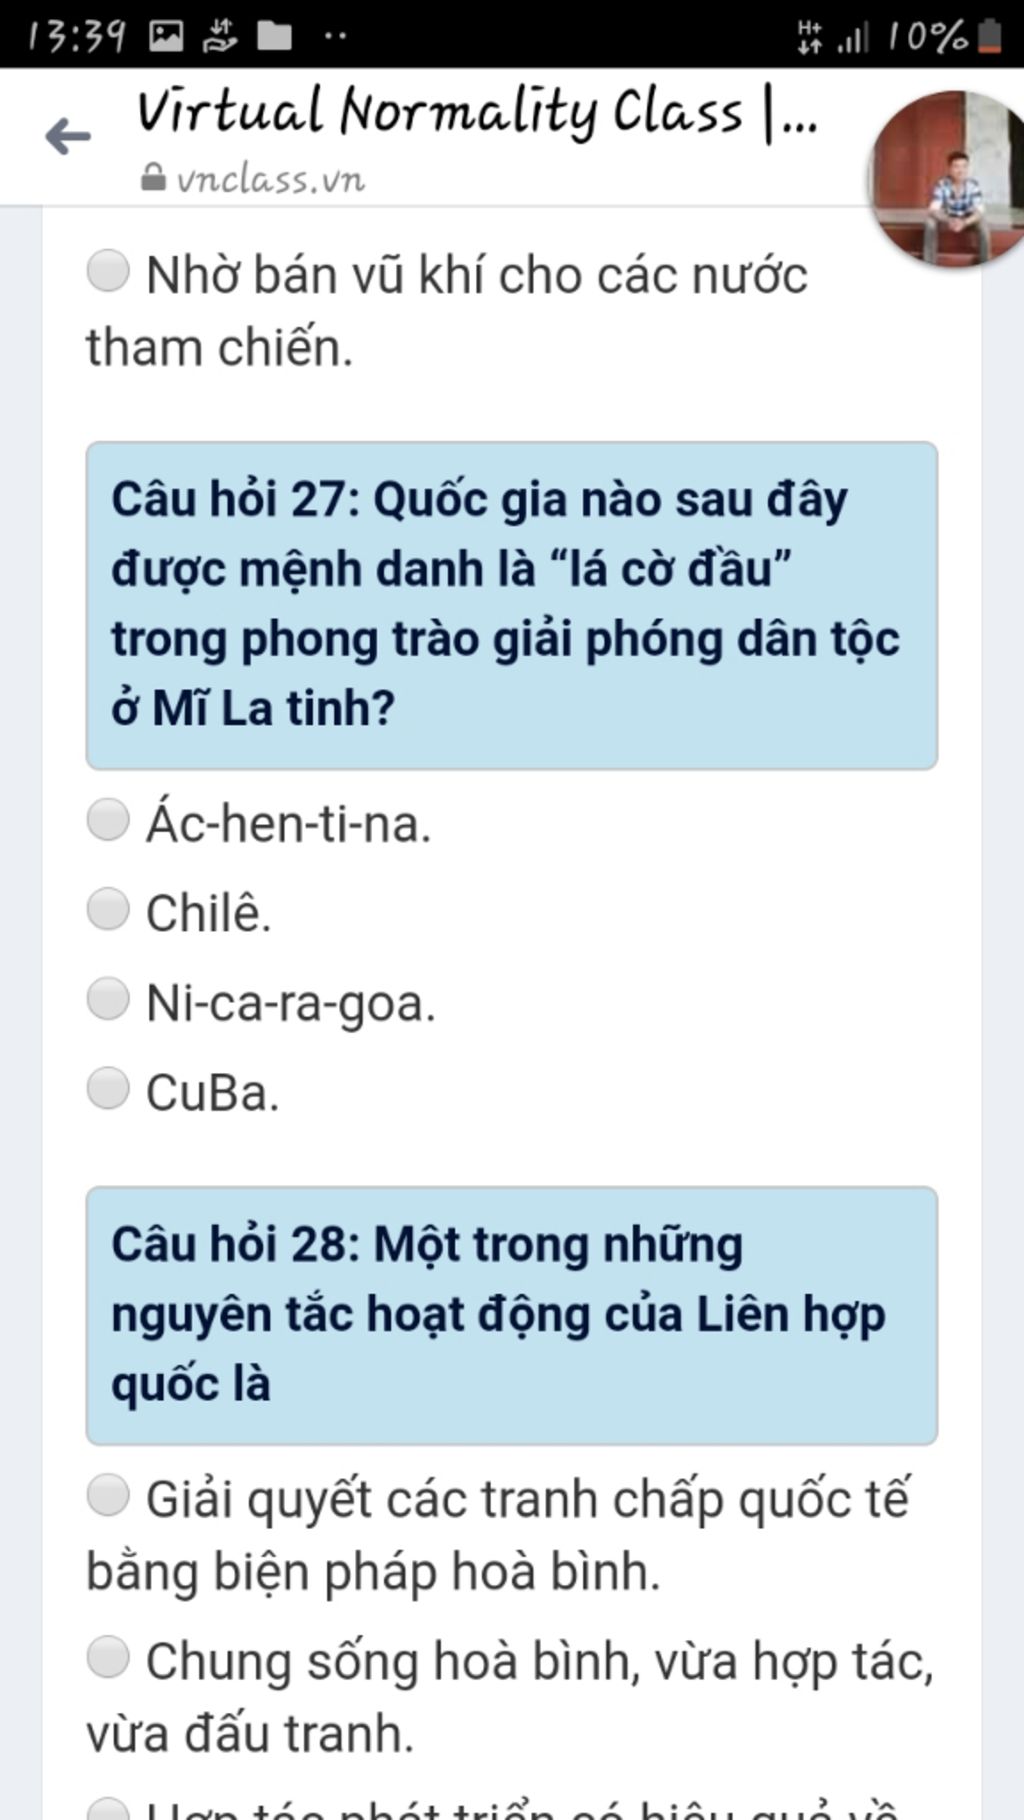Tap the padlock icon beside vnclass.vn
1024x1820 pixels.
click(x=153, y=178)
